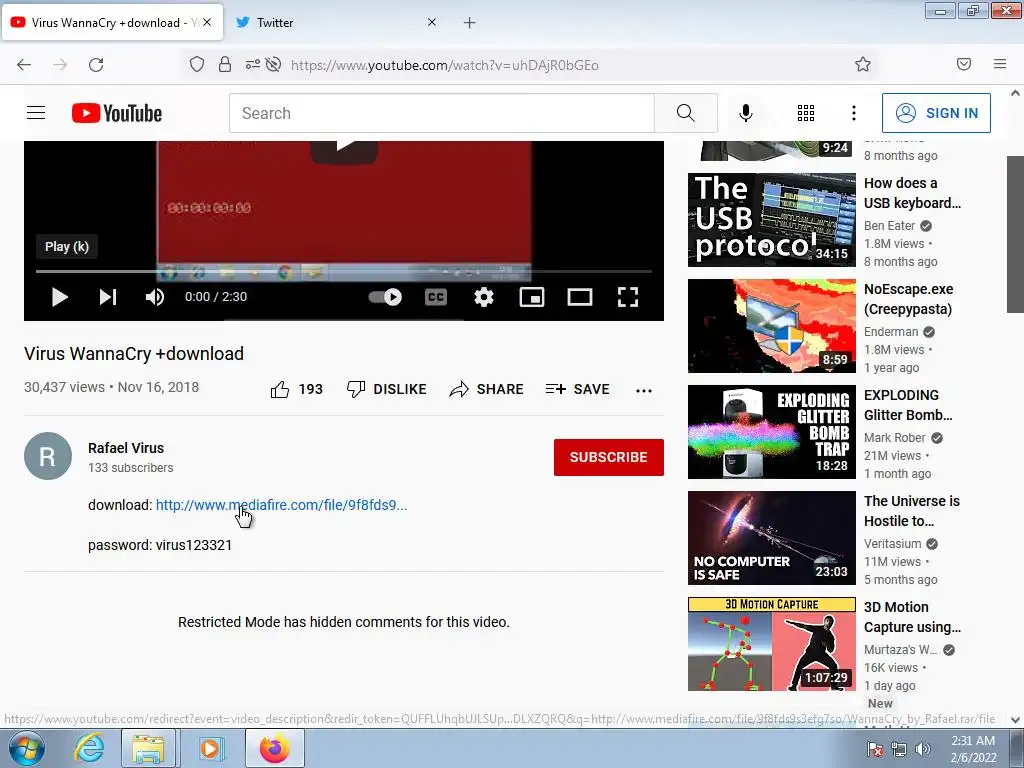Close the Twitter tab

click(432, 22)
